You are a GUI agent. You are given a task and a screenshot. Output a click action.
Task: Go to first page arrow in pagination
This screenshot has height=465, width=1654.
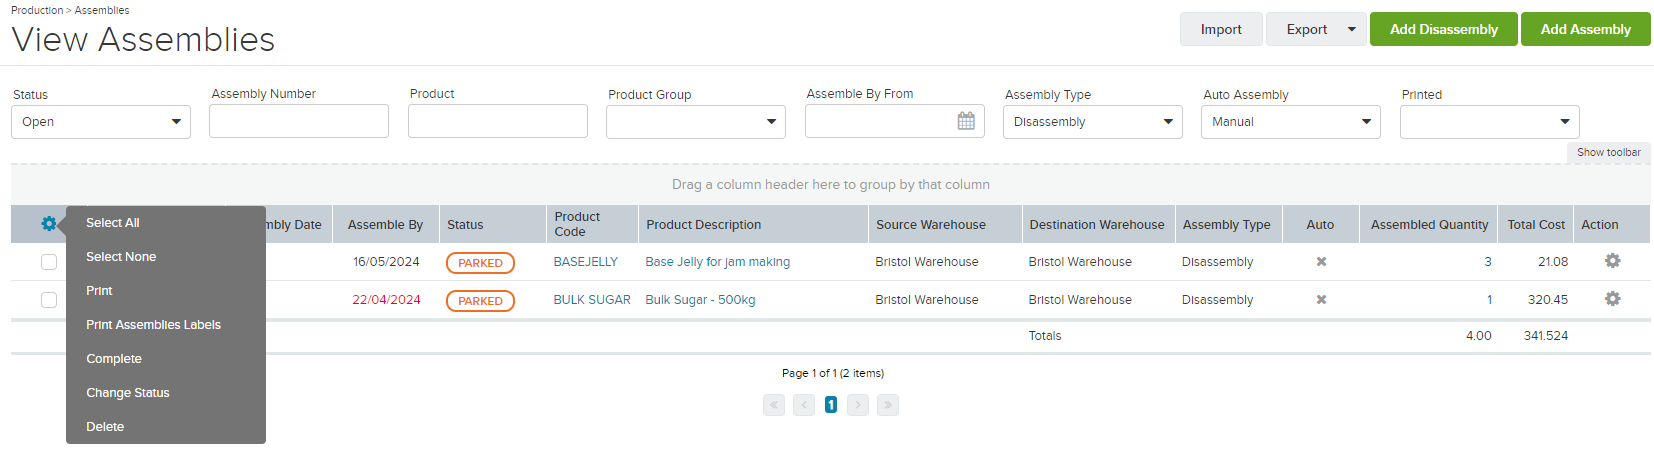pos(774,405)
